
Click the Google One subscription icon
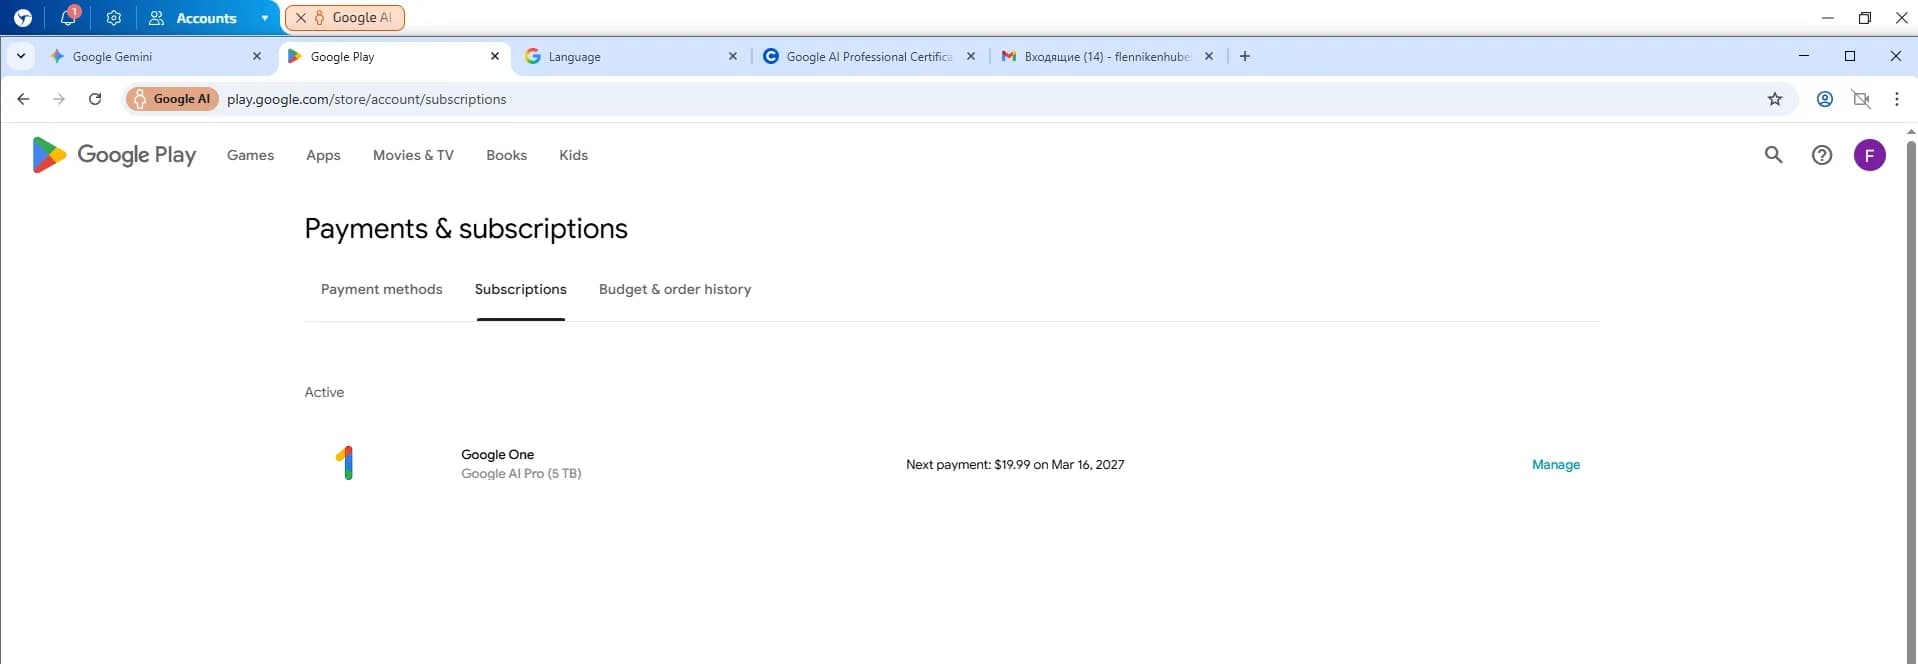(x=345, y=463)
